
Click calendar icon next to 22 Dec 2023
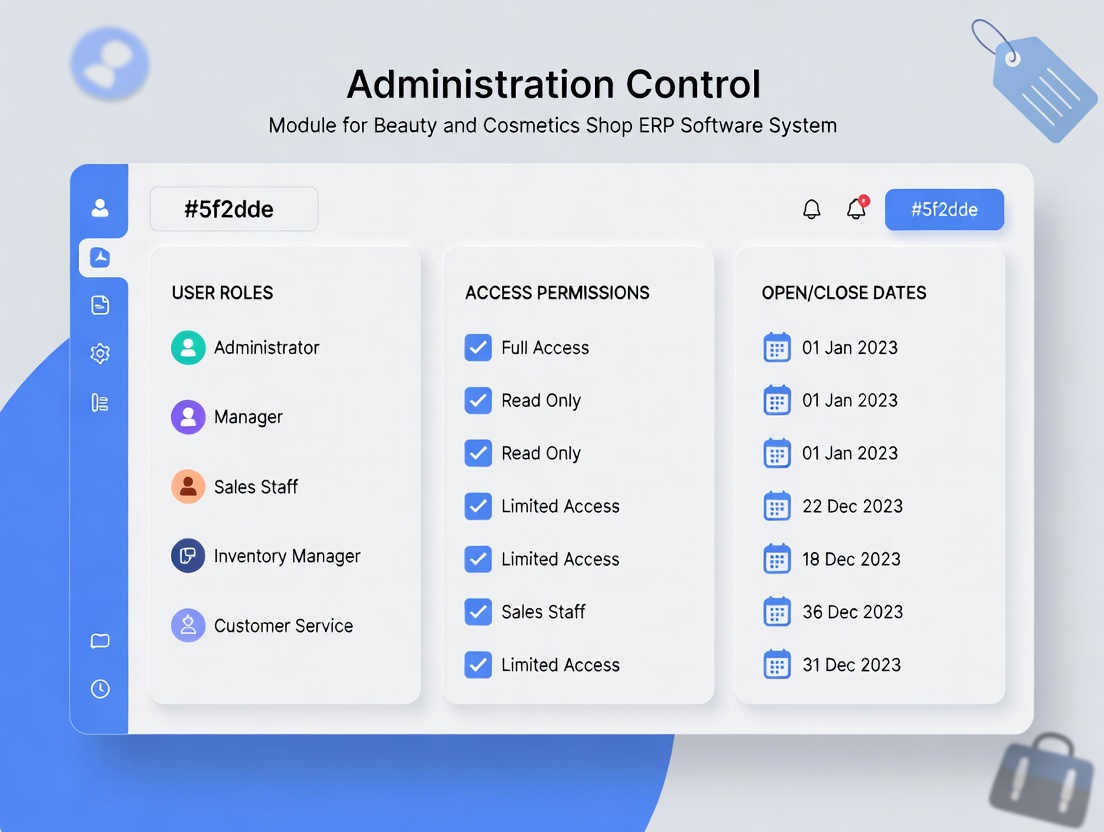click(x=777, y=506)
